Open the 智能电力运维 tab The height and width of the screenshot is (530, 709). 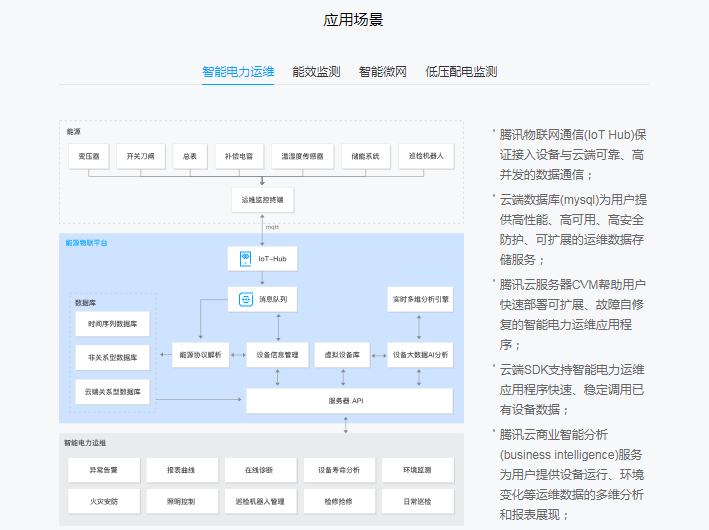click(x=238, y=72)
